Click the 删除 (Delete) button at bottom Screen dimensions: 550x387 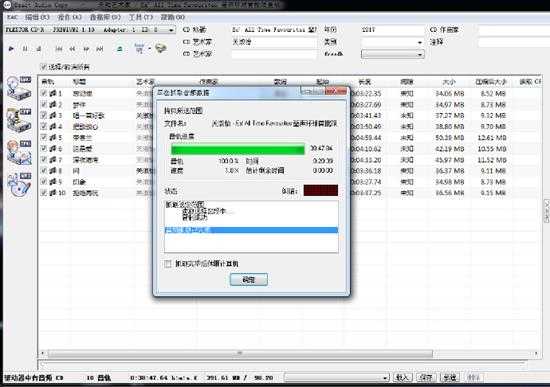tap(474, 378)
